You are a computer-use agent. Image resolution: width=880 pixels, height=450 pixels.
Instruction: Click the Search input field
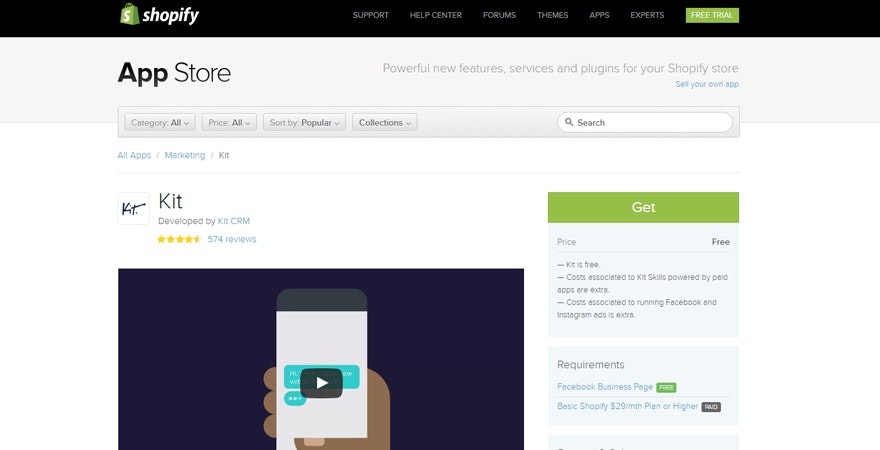coord(650,123)
